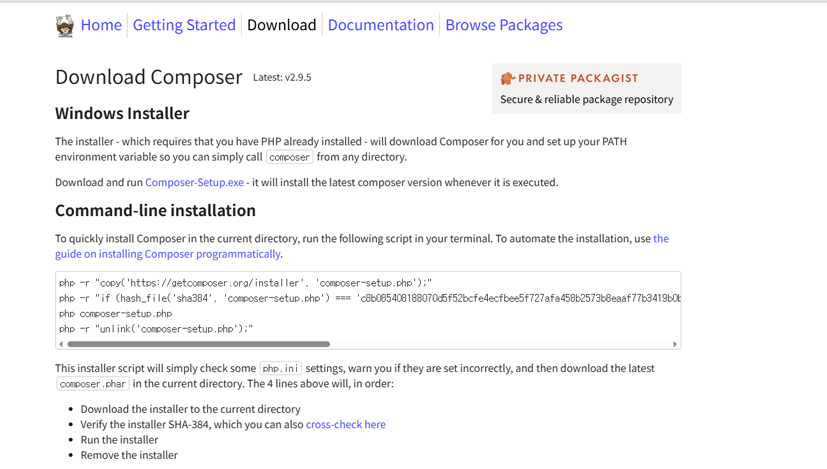Open the Home menu item

point(101,25)
